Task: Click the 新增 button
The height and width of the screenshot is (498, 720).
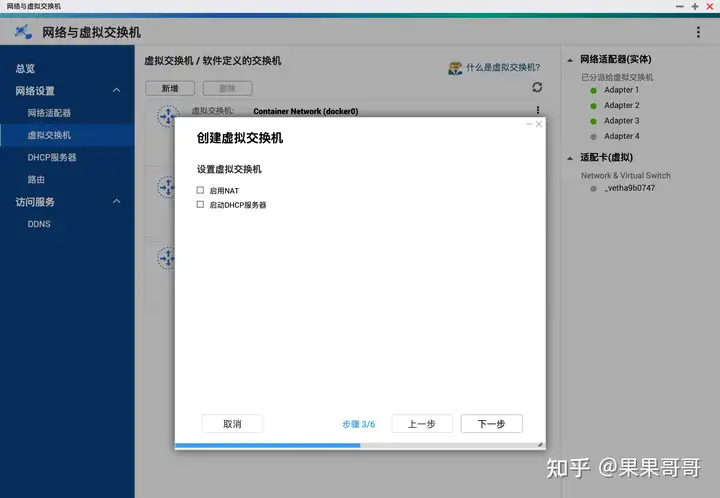Action: click(170, 88)
